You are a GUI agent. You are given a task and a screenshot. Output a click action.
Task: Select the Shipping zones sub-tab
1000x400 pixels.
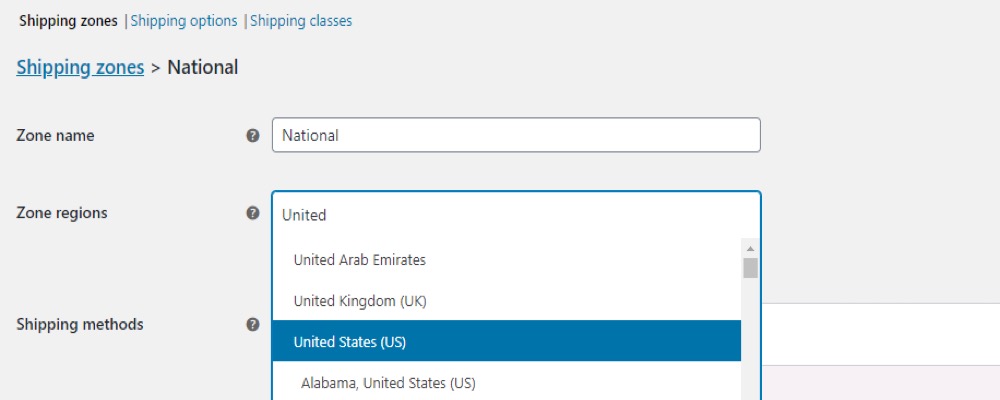pyautogui.click(x=68, y=21)
